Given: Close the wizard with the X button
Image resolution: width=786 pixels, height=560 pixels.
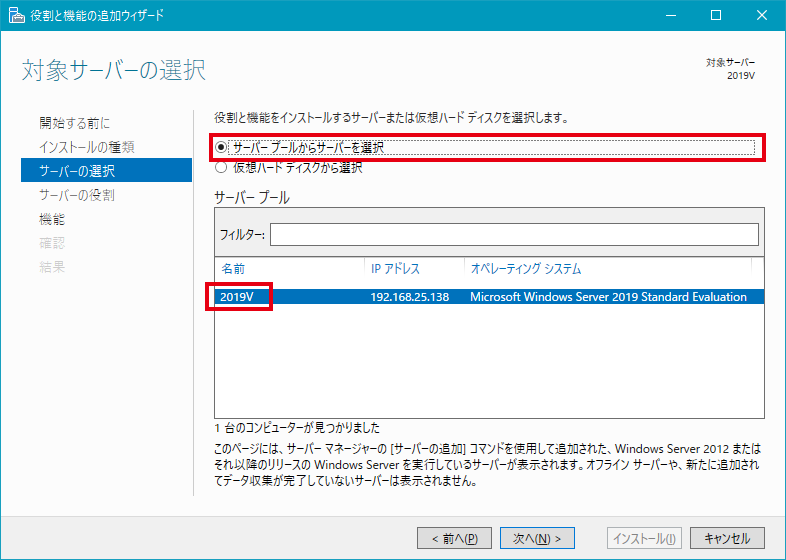Looking at the screenshot, I should pyautogui.click(x=760, y=16).
